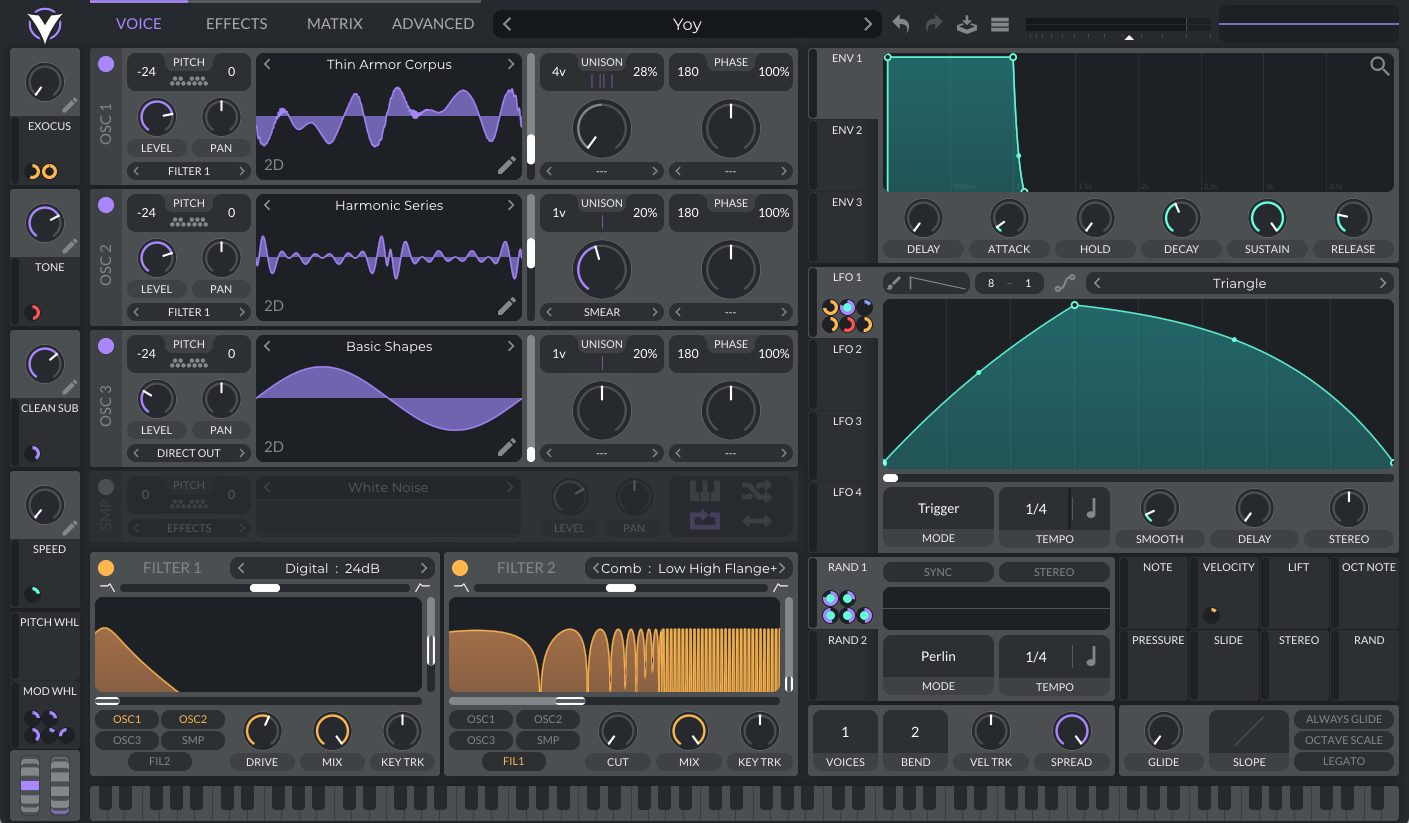Image resolution: width=1409 pixels, height=823 pixels.
Task: Enable the SMP sampler power button
Action: pyautogui.click(x=106, y=487)
